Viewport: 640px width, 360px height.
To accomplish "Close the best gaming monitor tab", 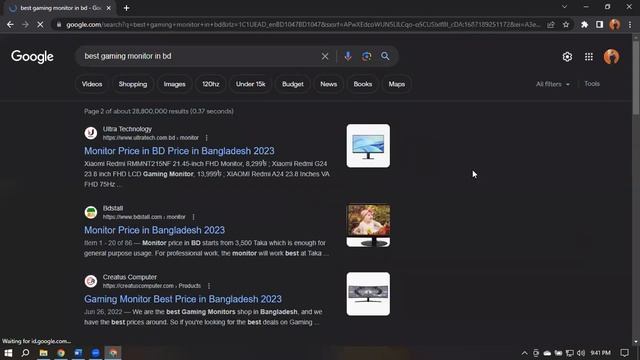I will [109, 8].
